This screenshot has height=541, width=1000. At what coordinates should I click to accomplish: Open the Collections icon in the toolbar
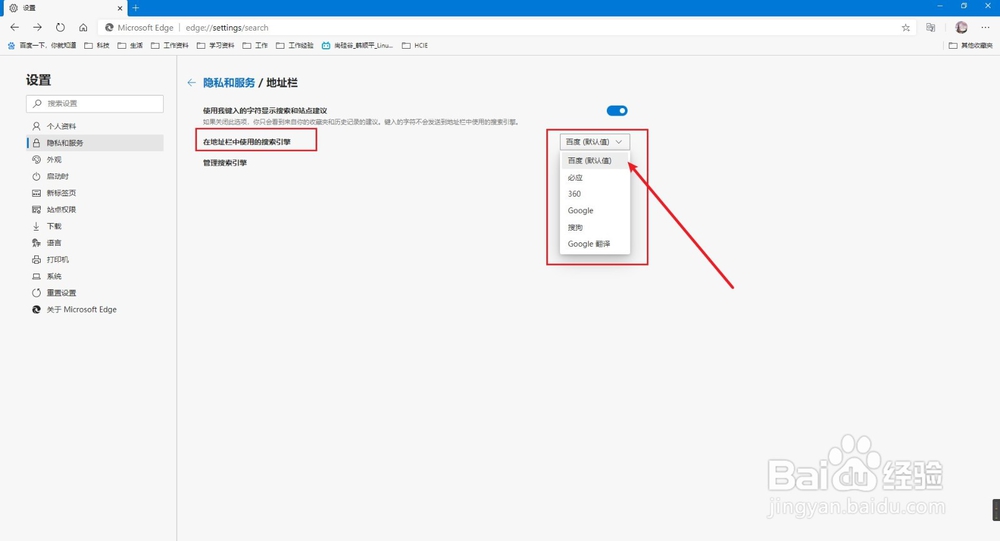coord(930,27)
